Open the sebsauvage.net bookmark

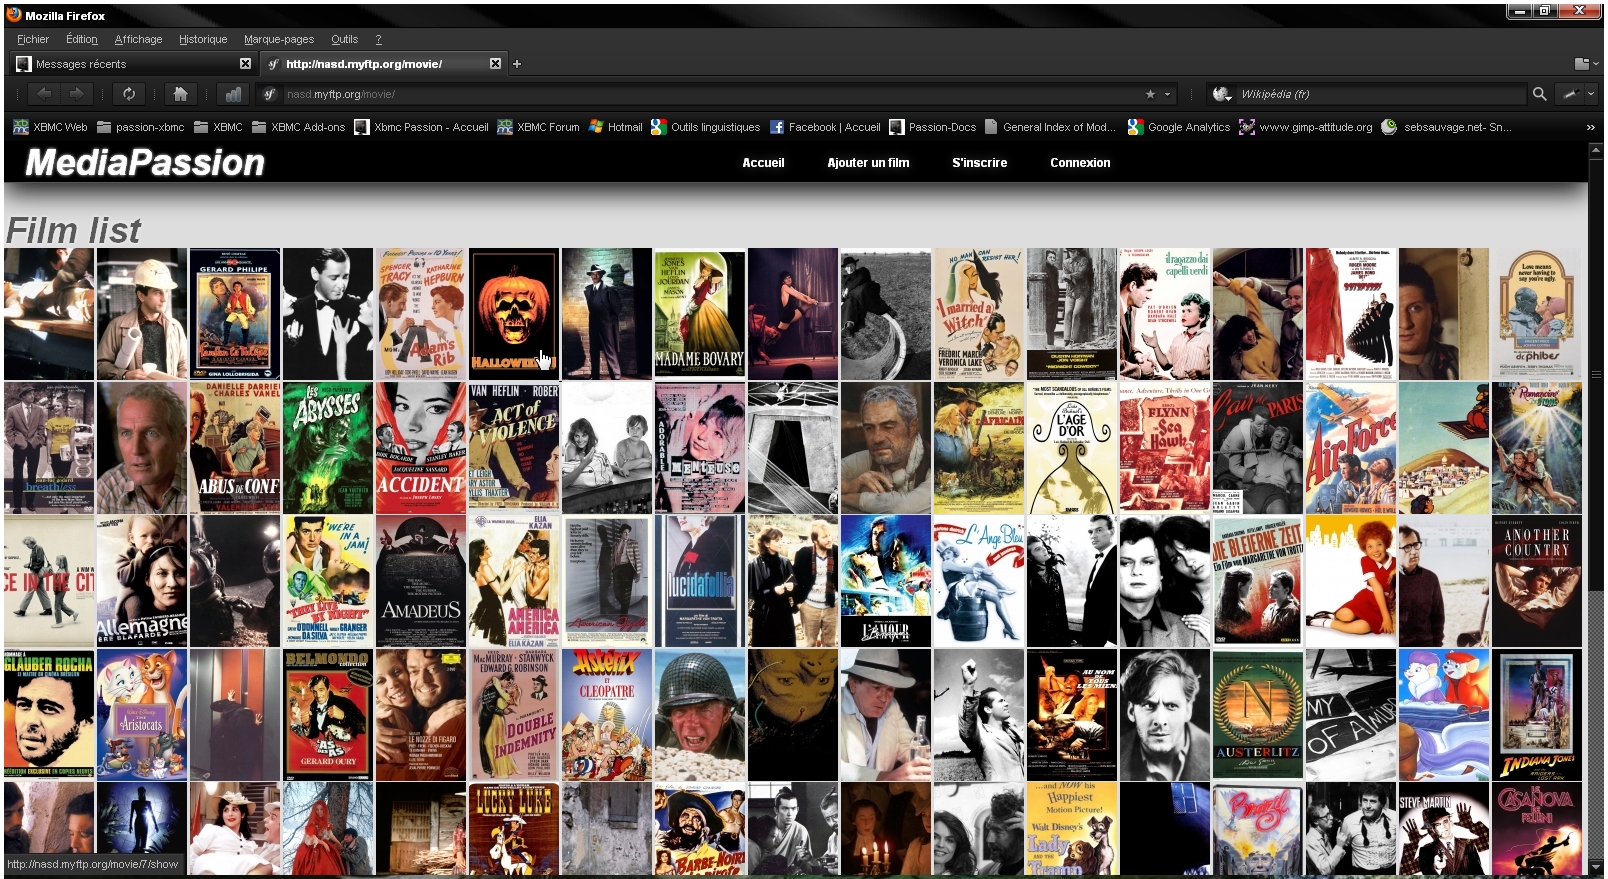click(x=1446, y=127)
